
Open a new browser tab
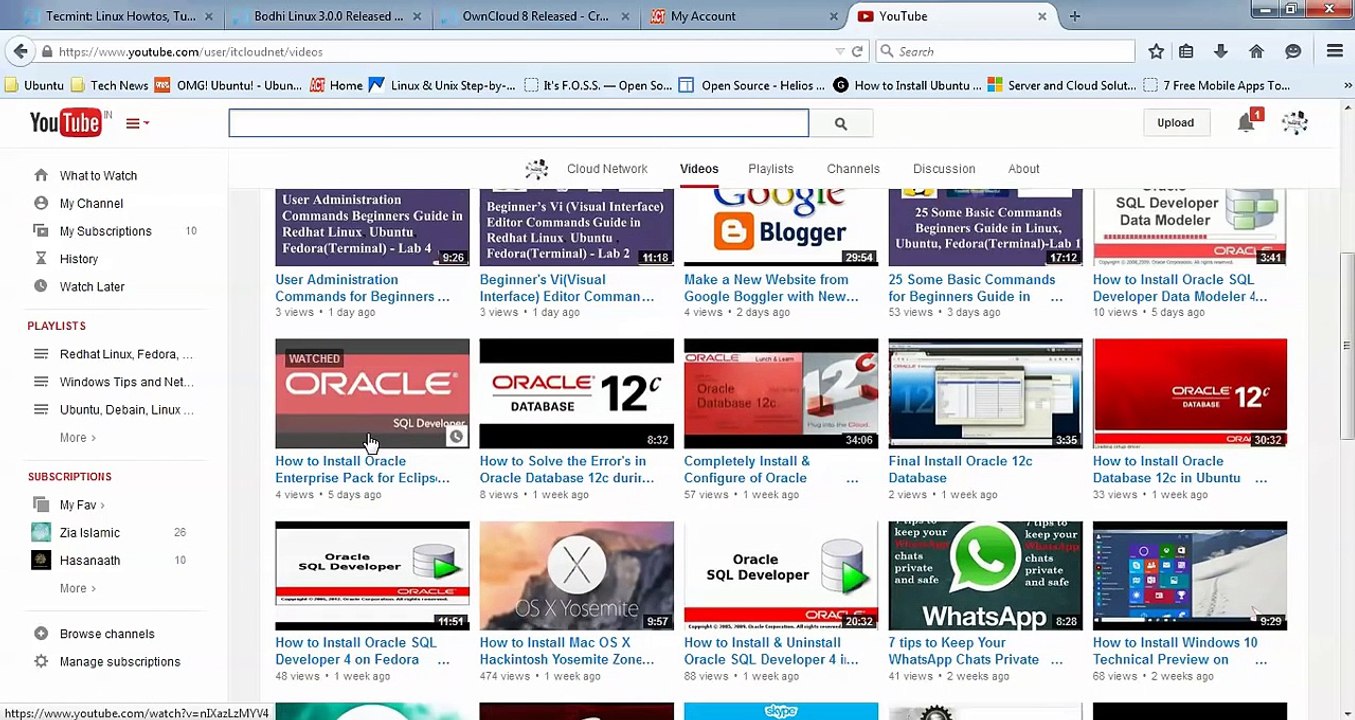click(x=1075, y=16)
